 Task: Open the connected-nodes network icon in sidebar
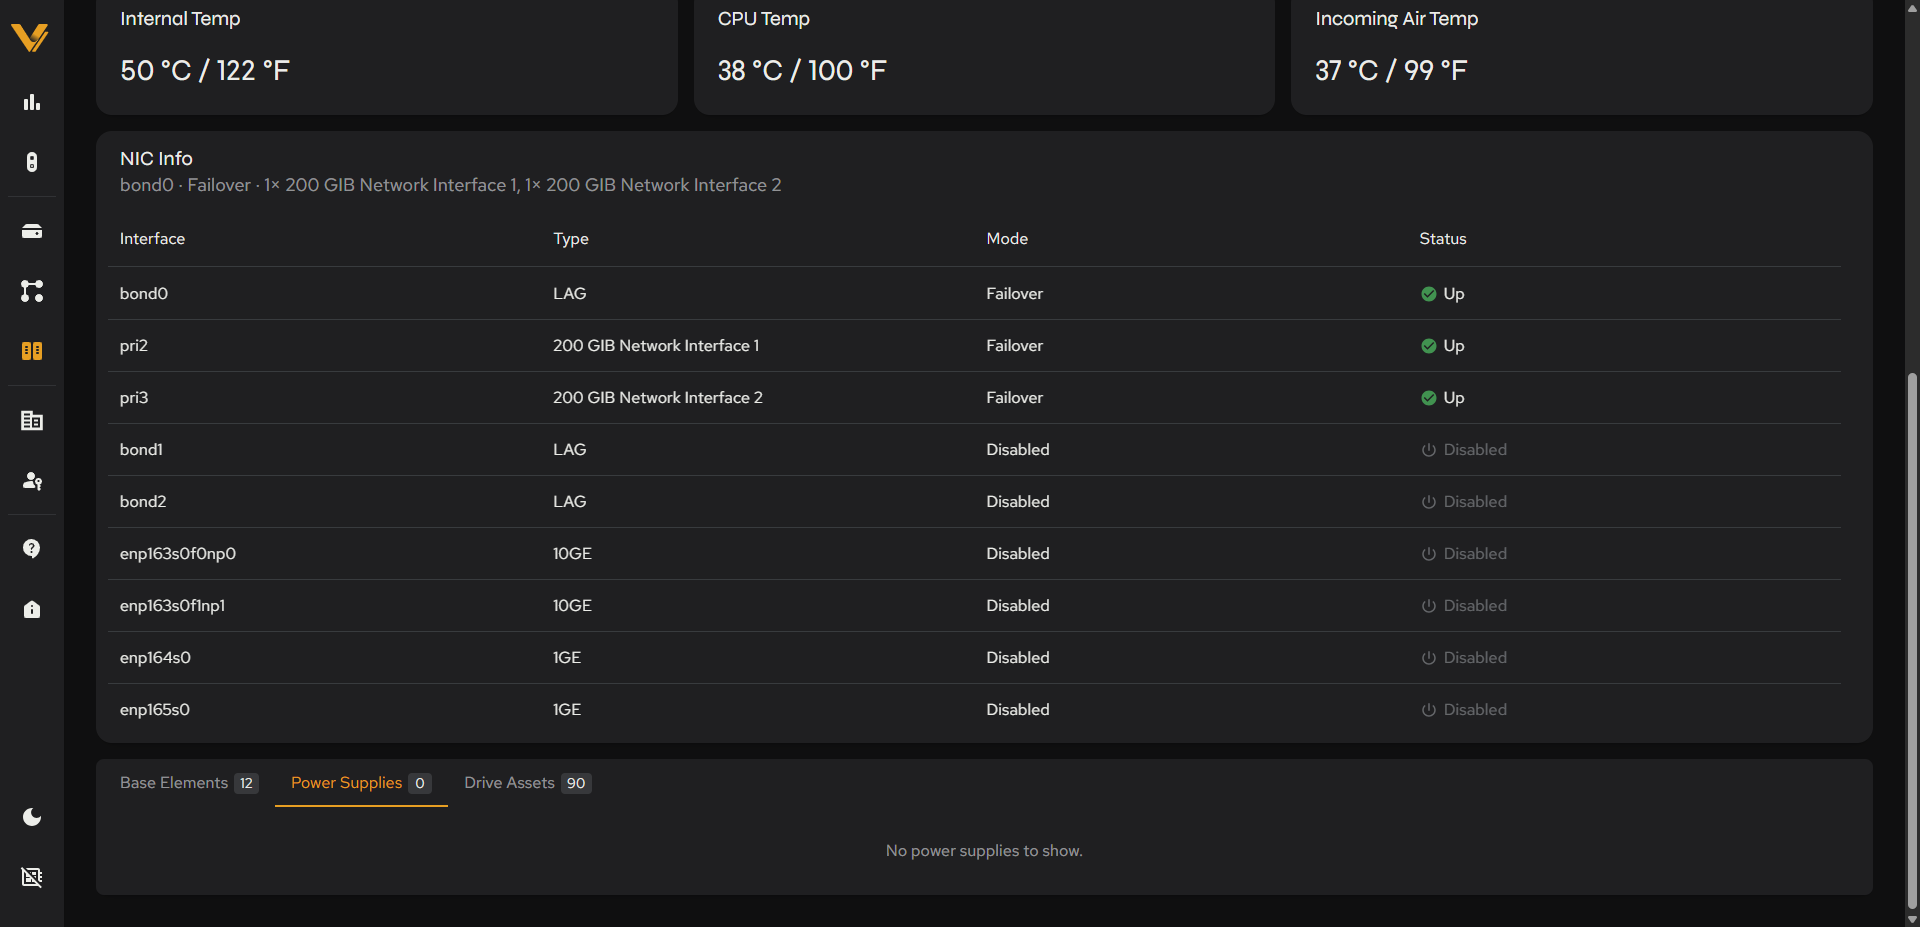[x=32, y=291]
